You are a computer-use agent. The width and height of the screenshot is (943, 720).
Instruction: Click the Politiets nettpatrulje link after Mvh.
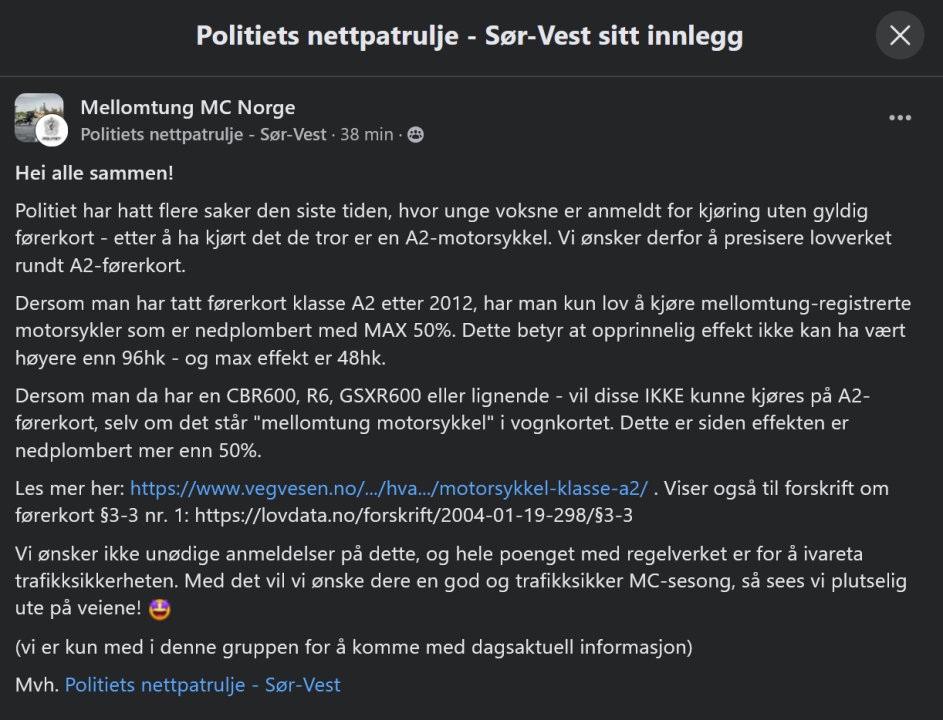click(202, 685)
